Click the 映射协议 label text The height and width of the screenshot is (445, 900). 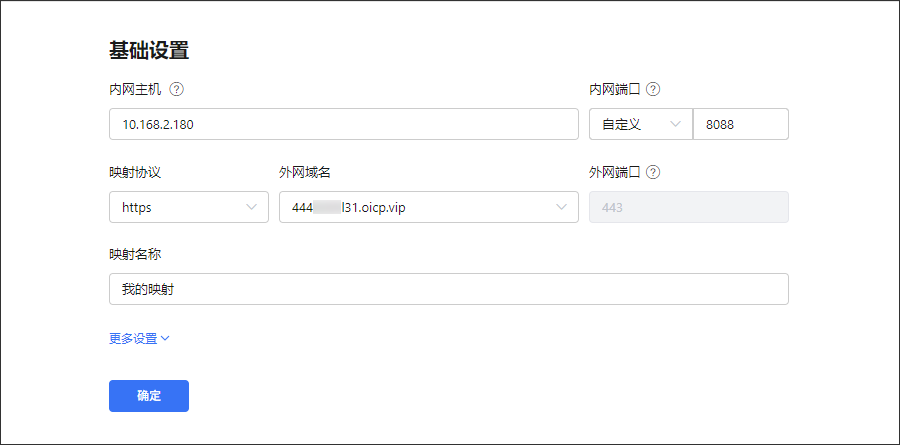(135, 172)
